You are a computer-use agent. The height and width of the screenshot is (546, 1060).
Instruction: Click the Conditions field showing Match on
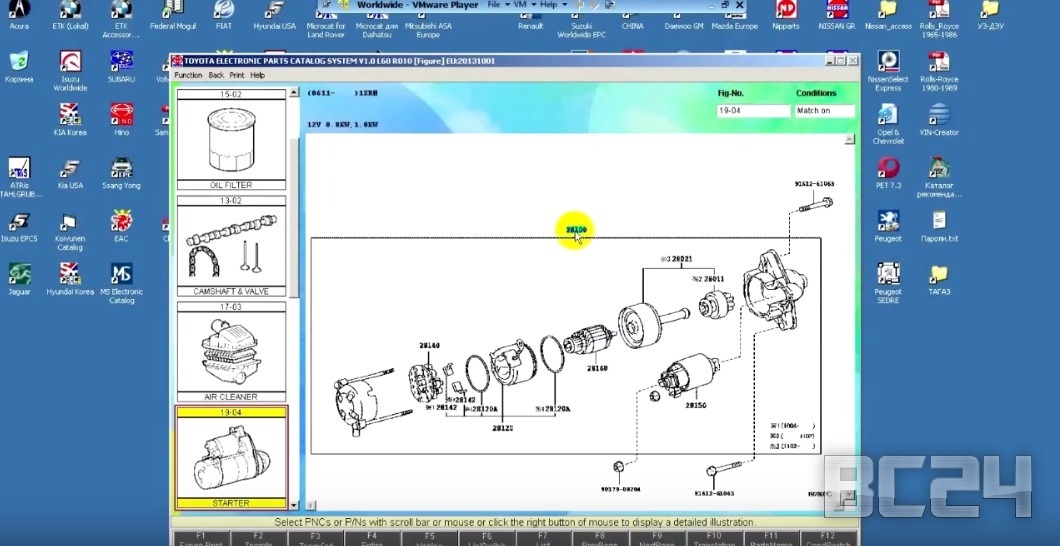pos(825,111)
